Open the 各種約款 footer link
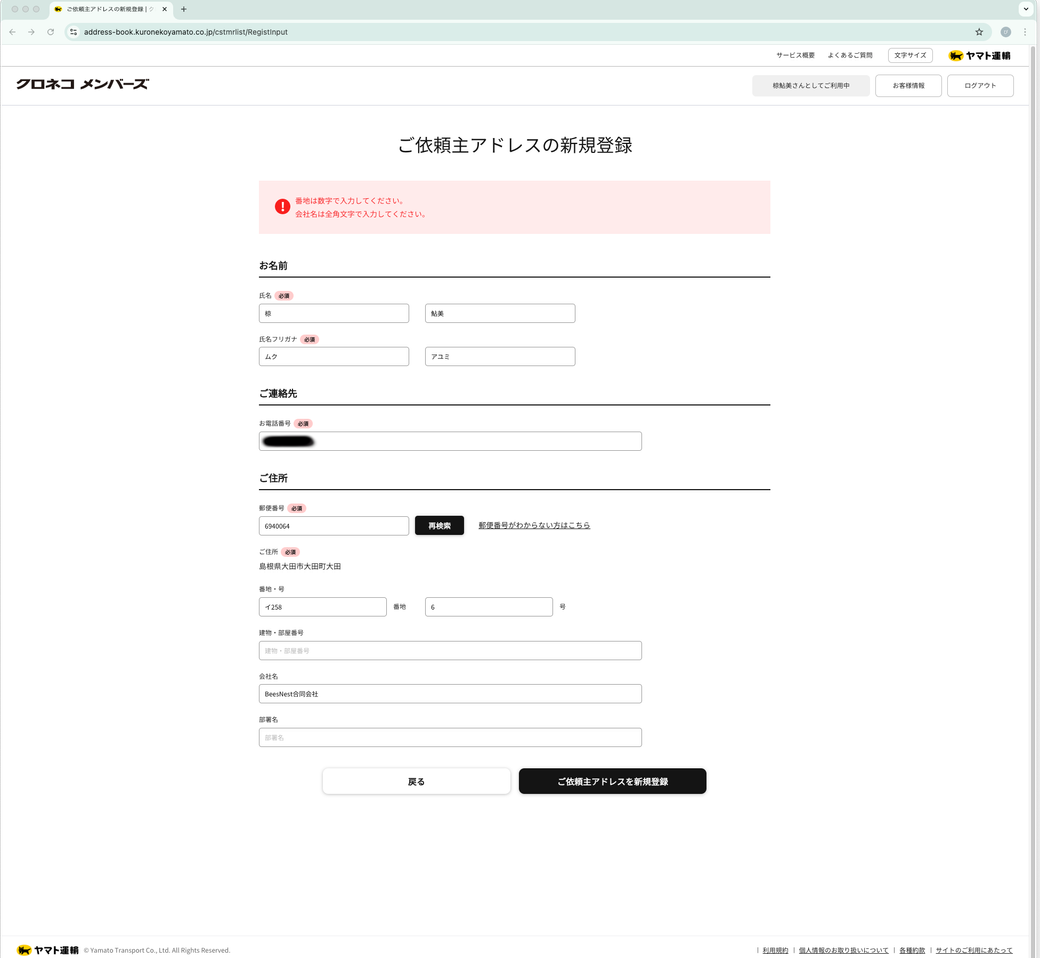 [x=912, y=951]
